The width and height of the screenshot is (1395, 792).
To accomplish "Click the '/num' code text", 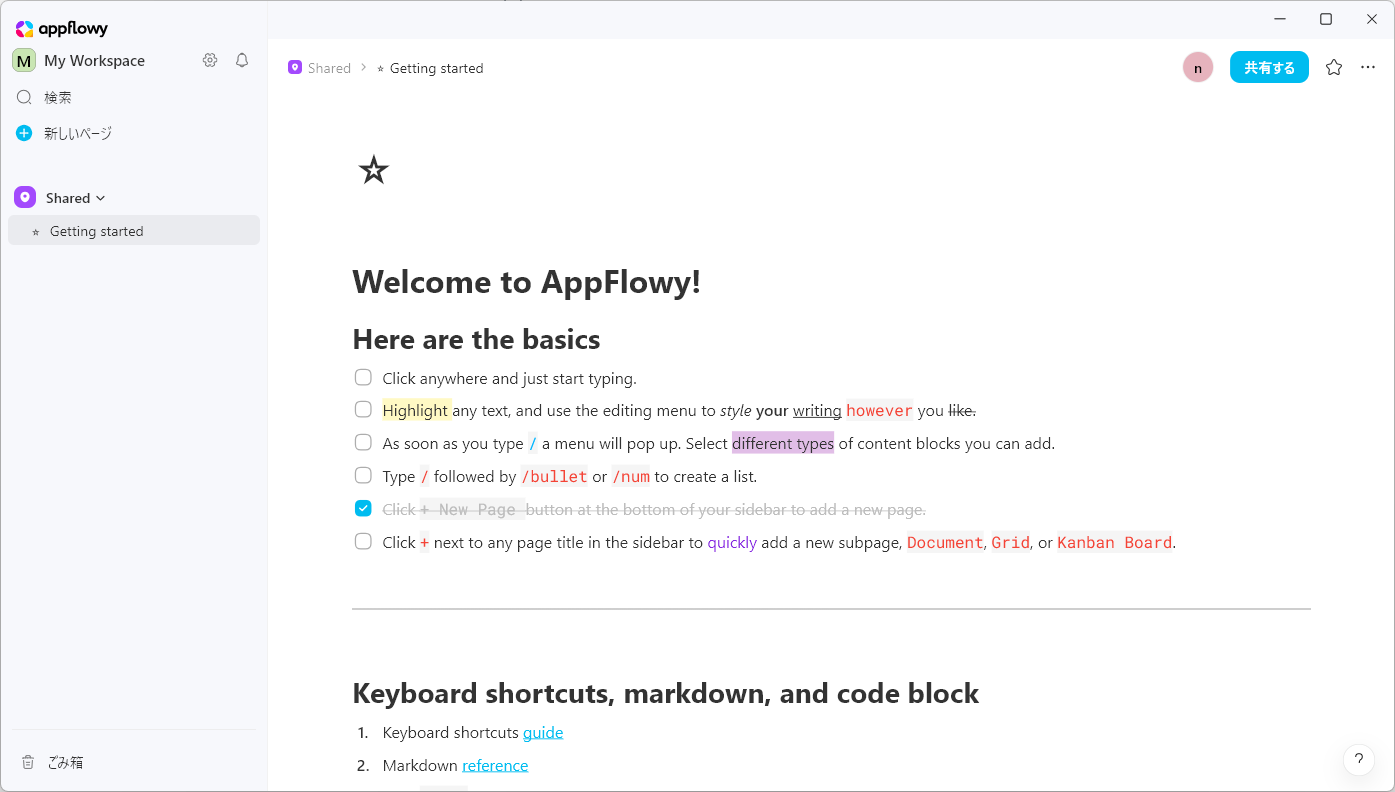I will click(x=631, y=476).
